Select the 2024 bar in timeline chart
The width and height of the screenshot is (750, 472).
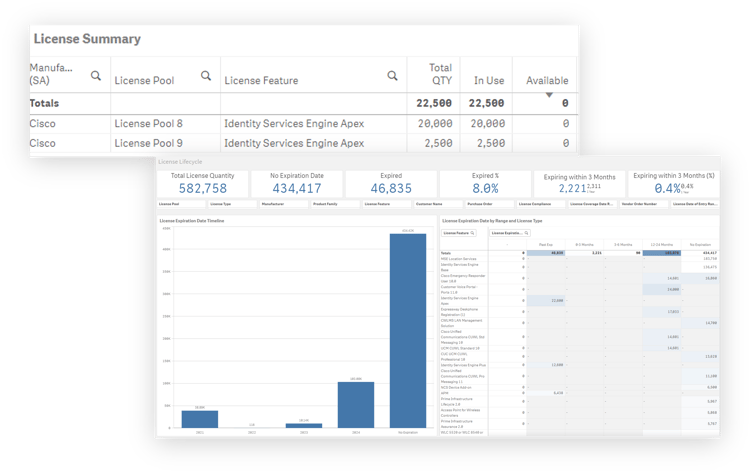click(x=356, y=405)
